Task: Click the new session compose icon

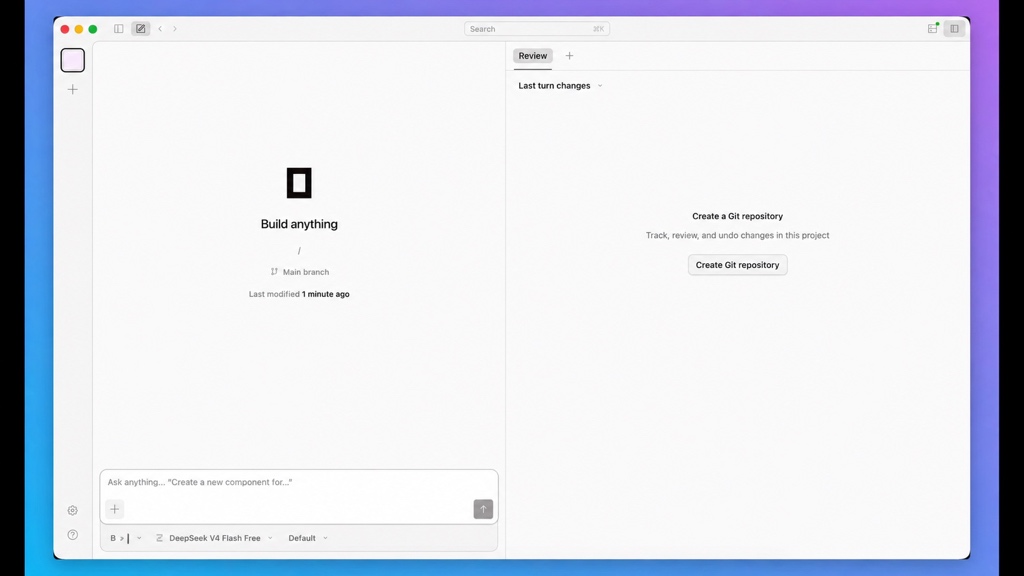Action: click(x=140, y=29)
